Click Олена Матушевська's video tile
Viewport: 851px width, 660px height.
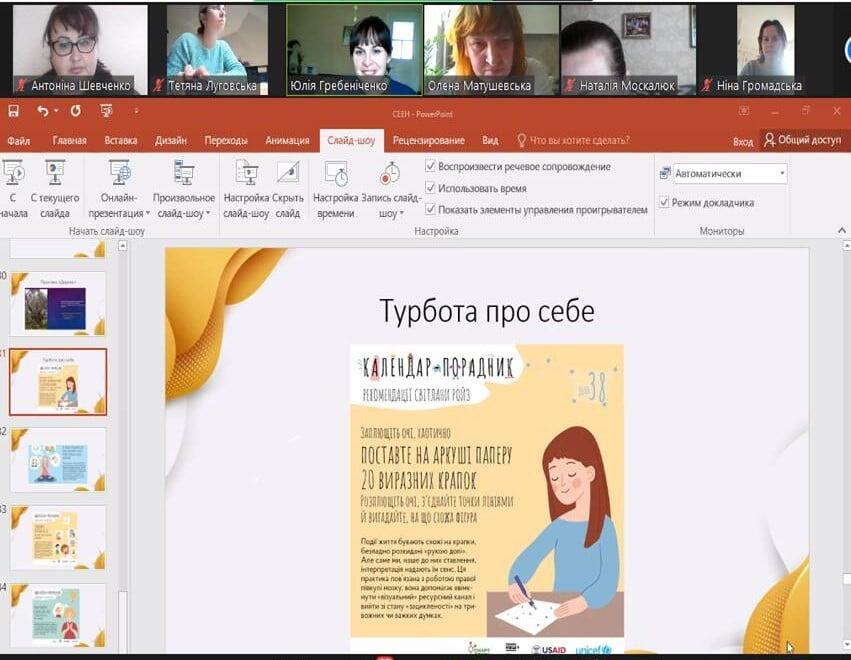coord(491,50)
